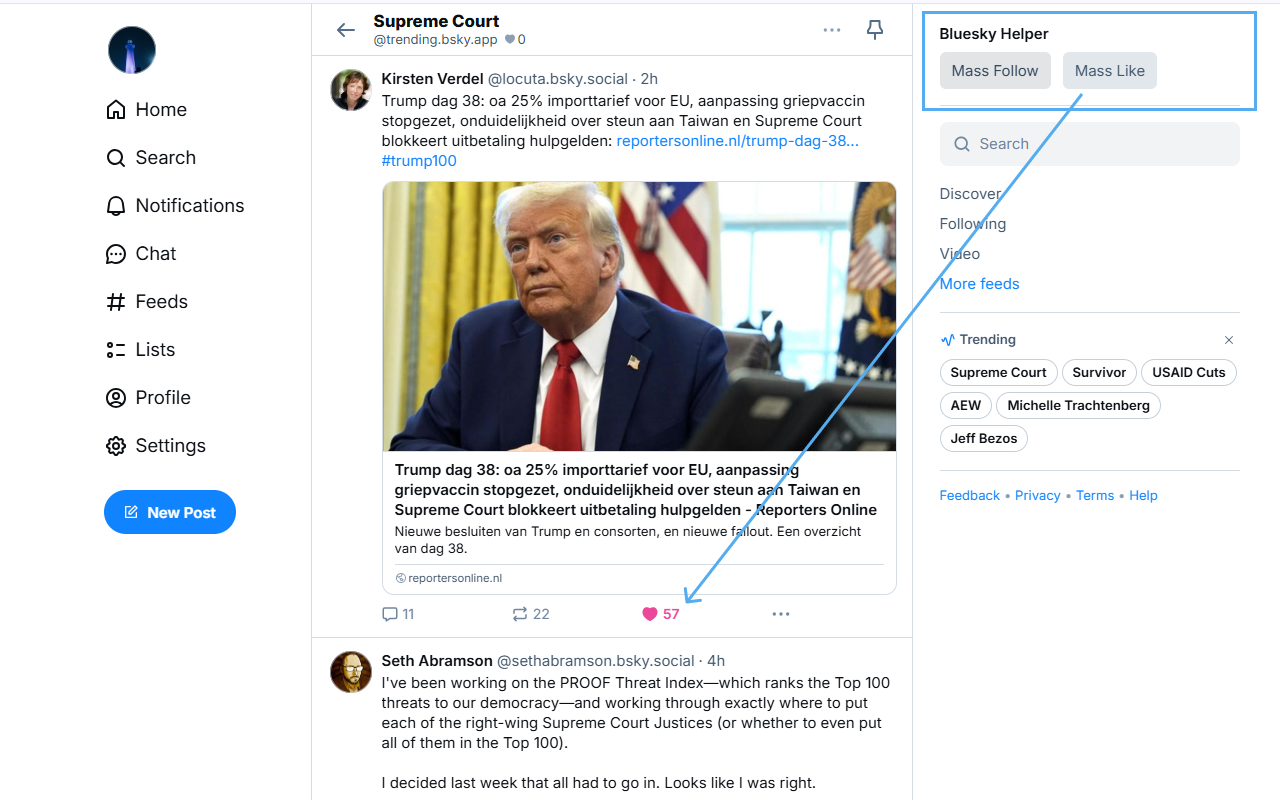This screenshot has width=1280, height=800.
Task: Open Settings from sidebar
Action: 156,445
